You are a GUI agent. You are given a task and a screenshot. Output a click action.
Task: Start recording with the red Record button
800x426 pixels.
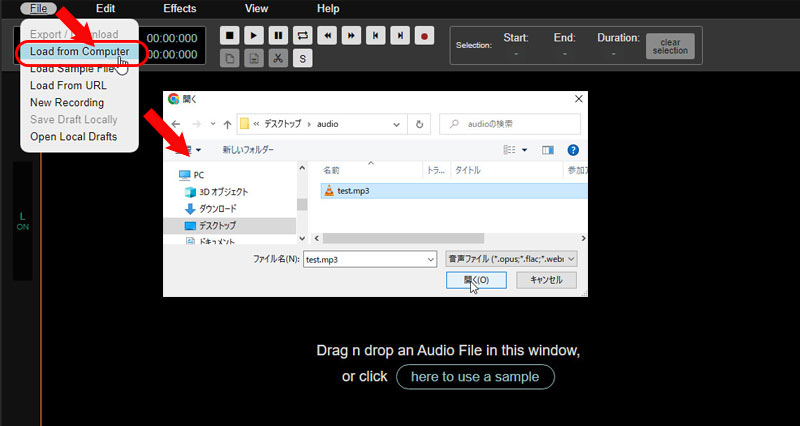pos(424,35)
